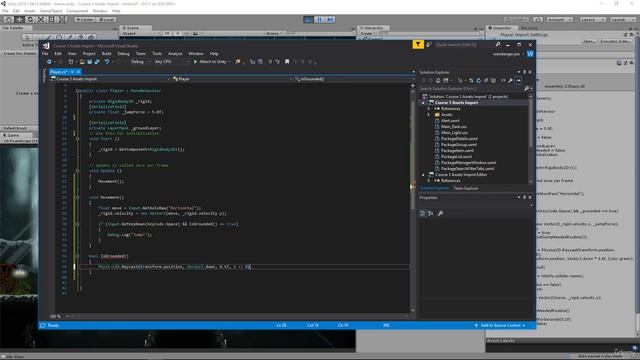Open IsGrounded() member navigation dropdown

point(354,79)
